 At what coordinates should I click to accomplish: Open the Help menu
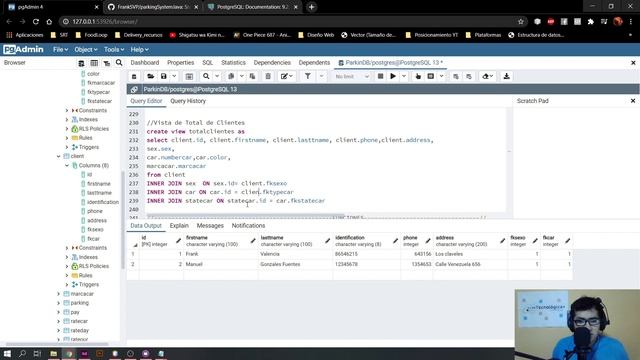tap(140, 49)
